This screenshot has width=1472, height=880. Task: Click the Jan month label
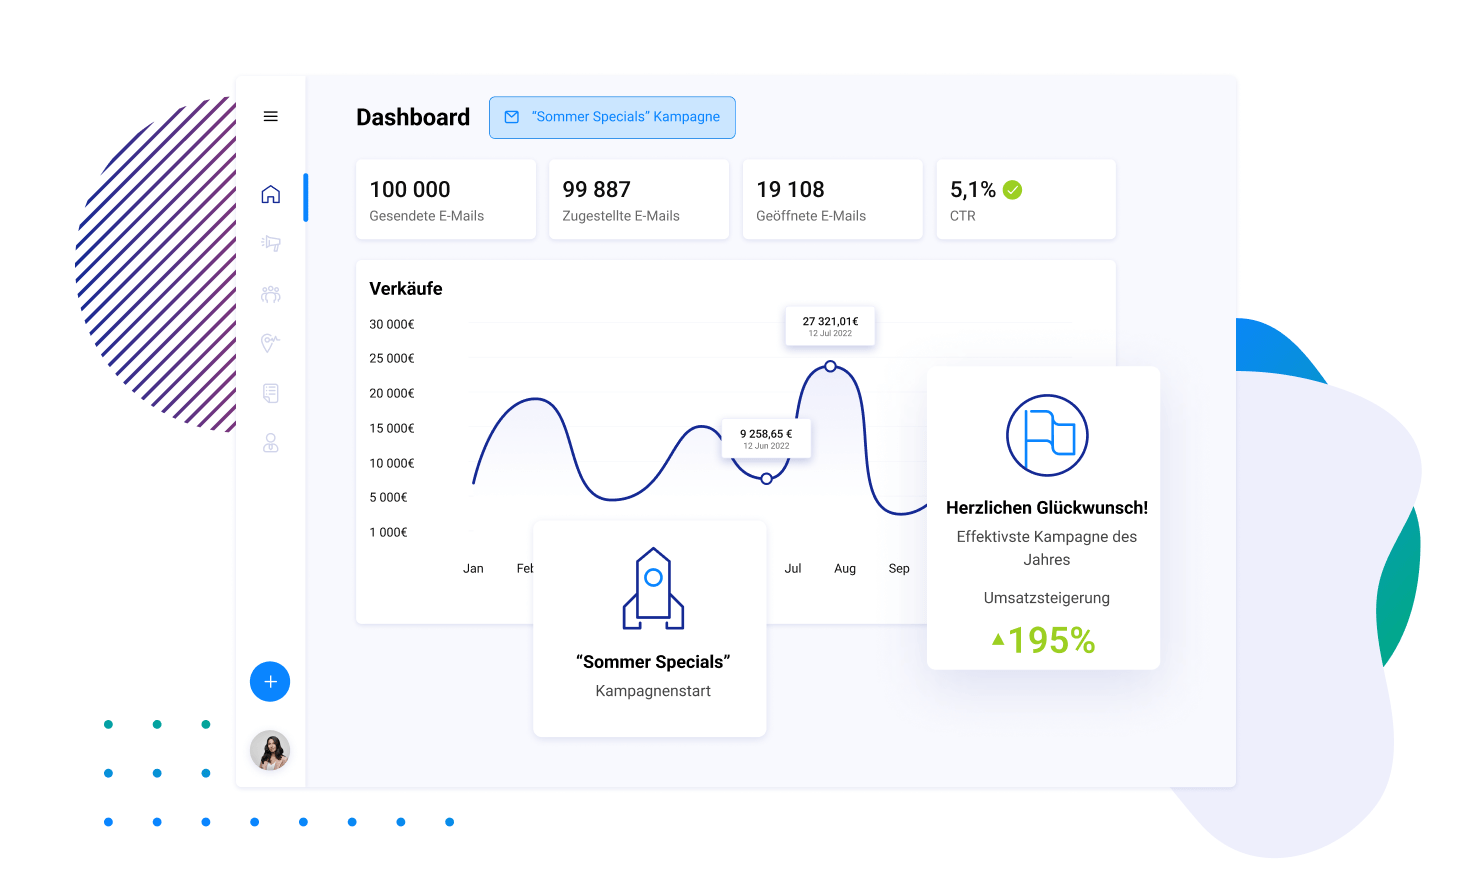pyautogui.click(x=473, y=568)
